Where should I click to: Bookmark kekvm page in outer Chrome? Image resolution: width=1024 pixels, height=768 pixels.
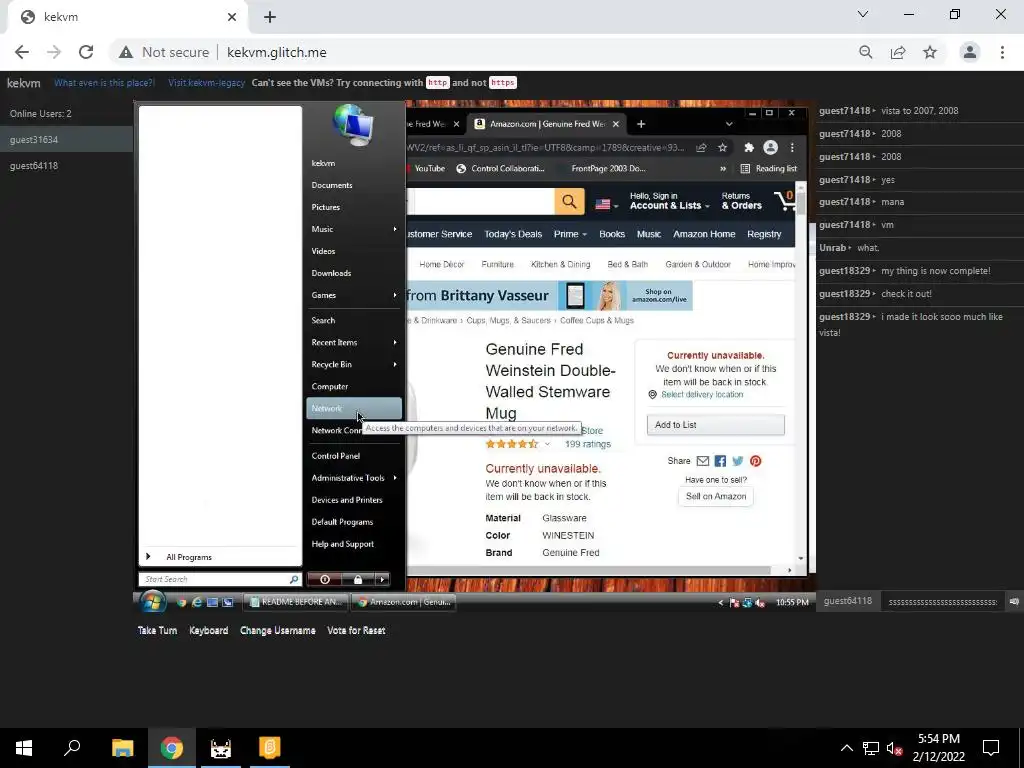[x=930, y=52]
